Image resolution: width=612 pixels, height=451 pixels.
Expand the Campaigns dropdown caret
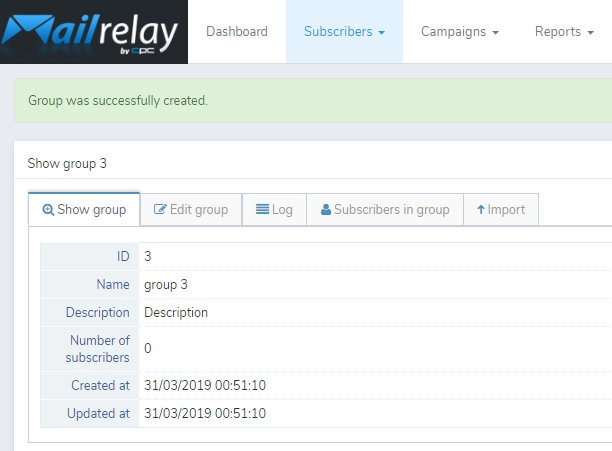tap(496, 33)
